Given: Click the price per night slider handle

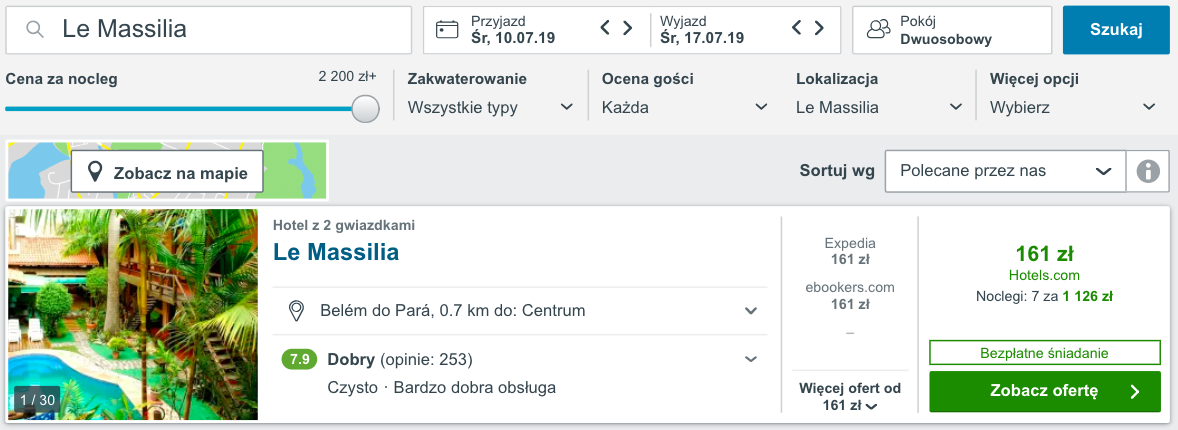Looking at the screenshot, I should pos(366,108).
